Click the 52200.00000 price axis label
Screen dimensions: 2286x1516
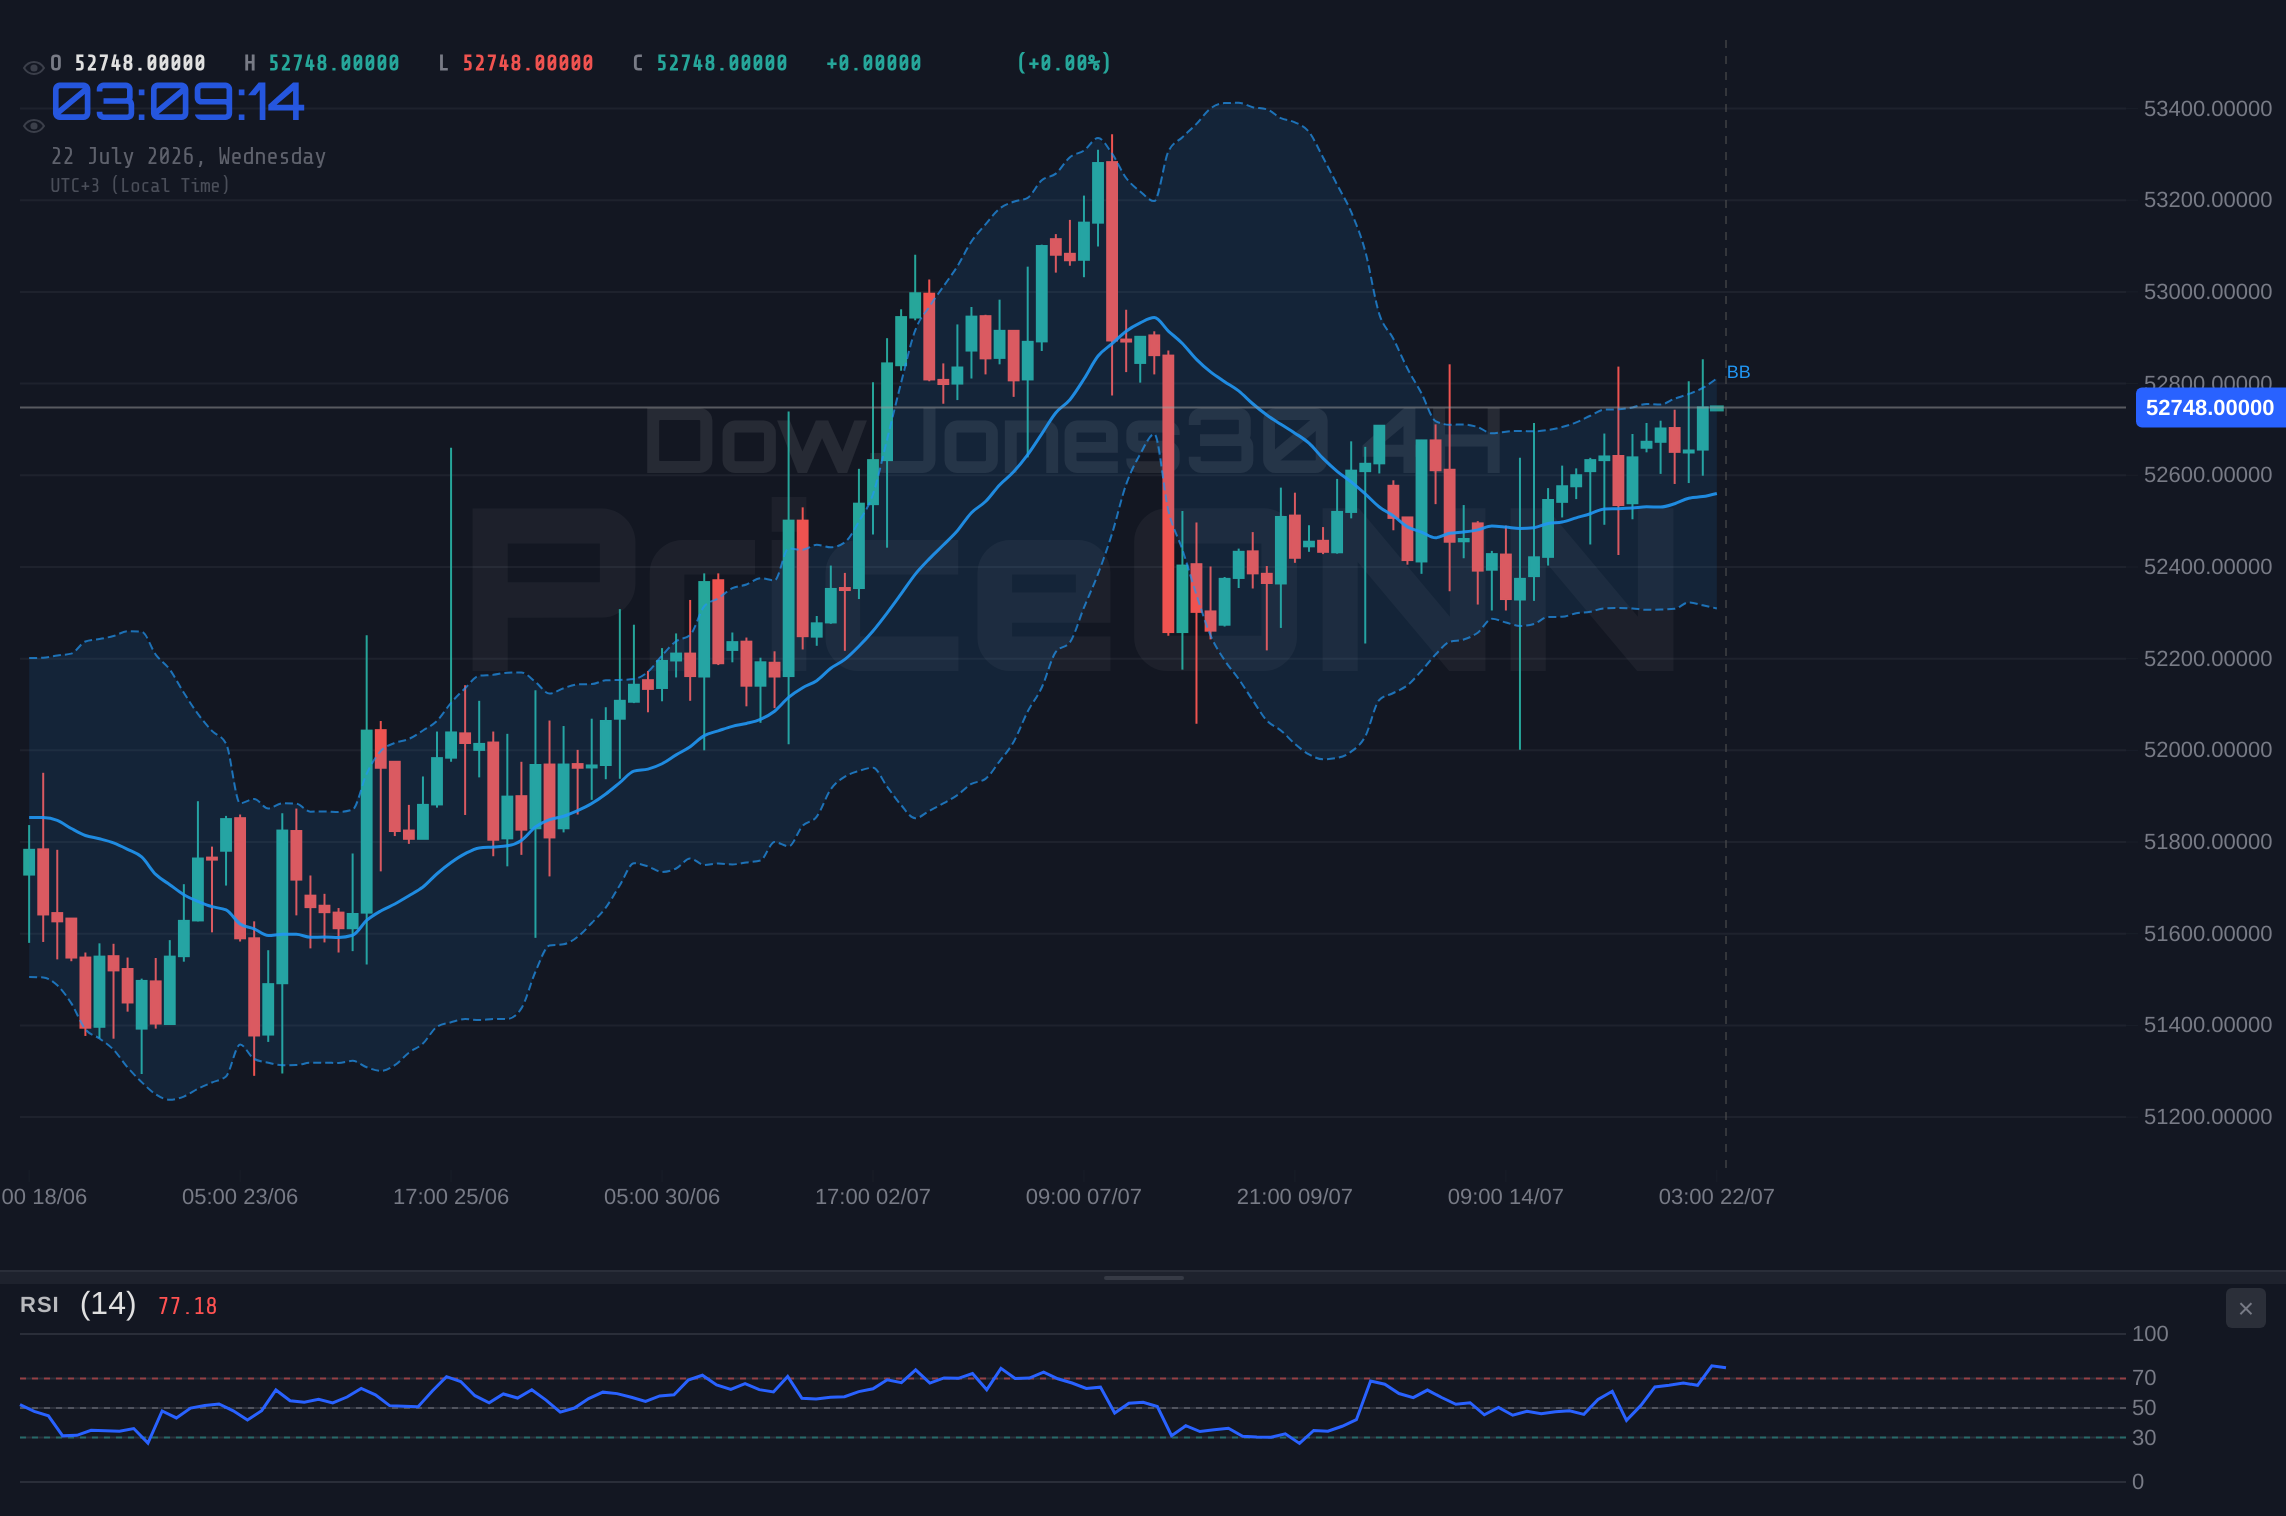coord(2208,659)
